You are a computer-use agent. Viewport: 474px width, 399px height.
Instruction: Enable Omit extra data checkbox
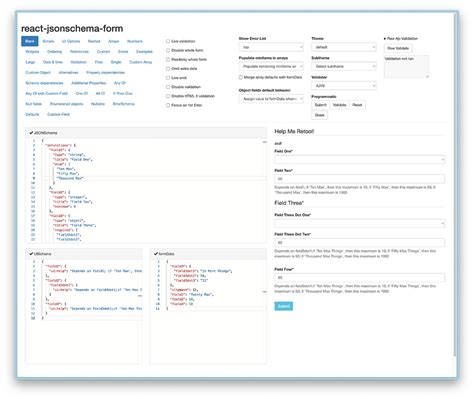pyautogui.click(x=168, y=69)
